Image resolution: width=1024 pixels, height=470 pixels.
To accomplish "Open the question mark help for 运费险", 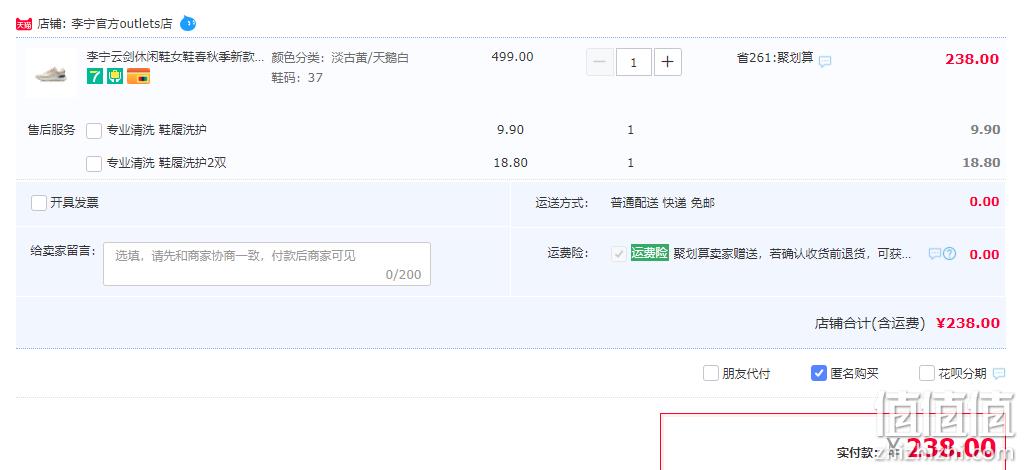I will [x=949, y=254].
